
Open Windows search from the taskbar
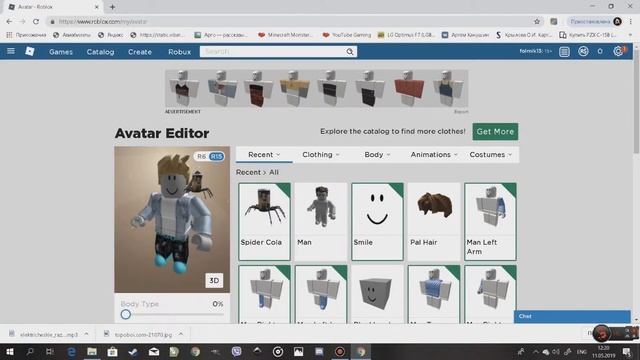30,351
